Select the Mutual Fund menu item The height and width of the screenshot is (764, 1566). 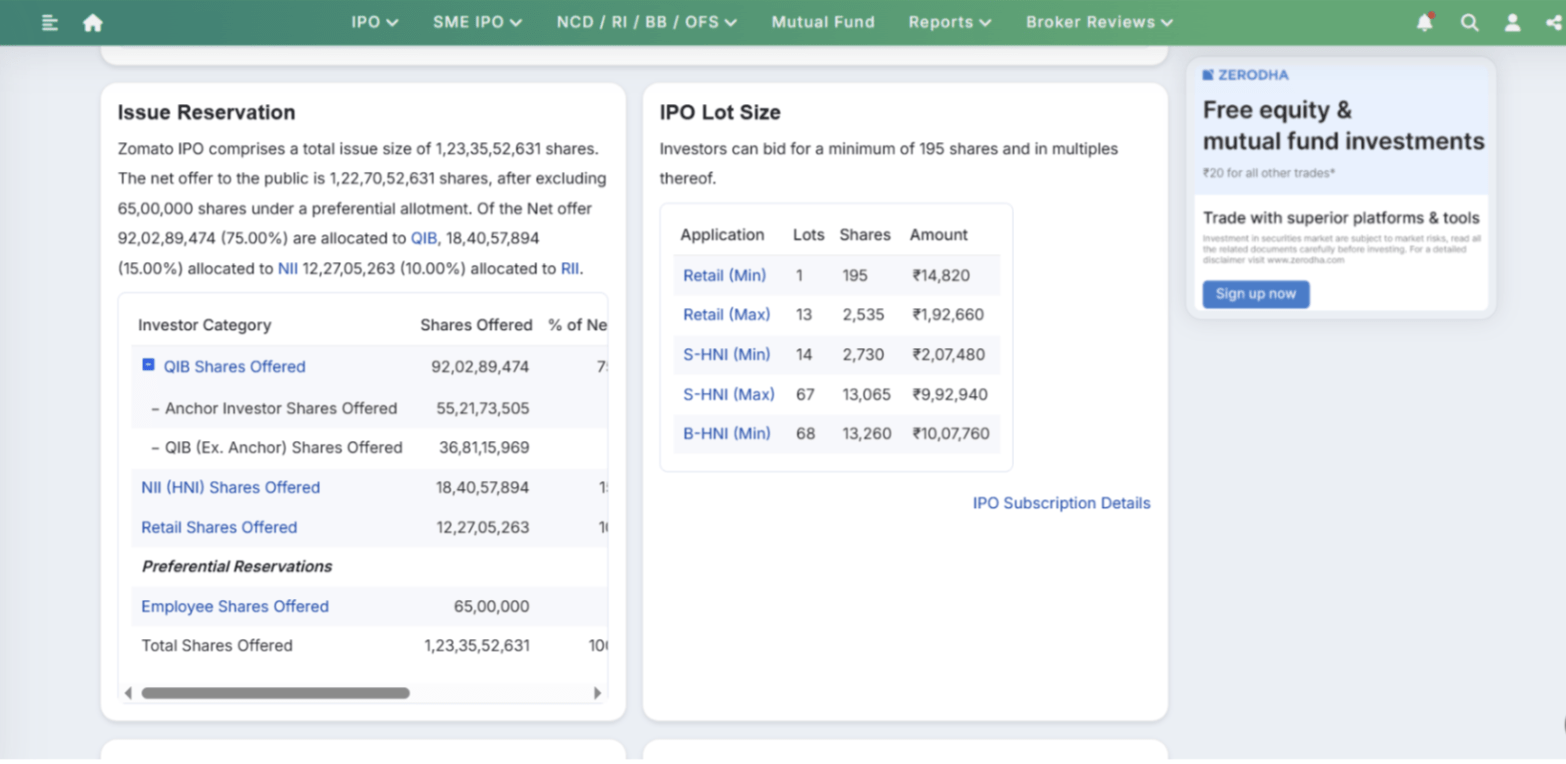pos(823,22)
